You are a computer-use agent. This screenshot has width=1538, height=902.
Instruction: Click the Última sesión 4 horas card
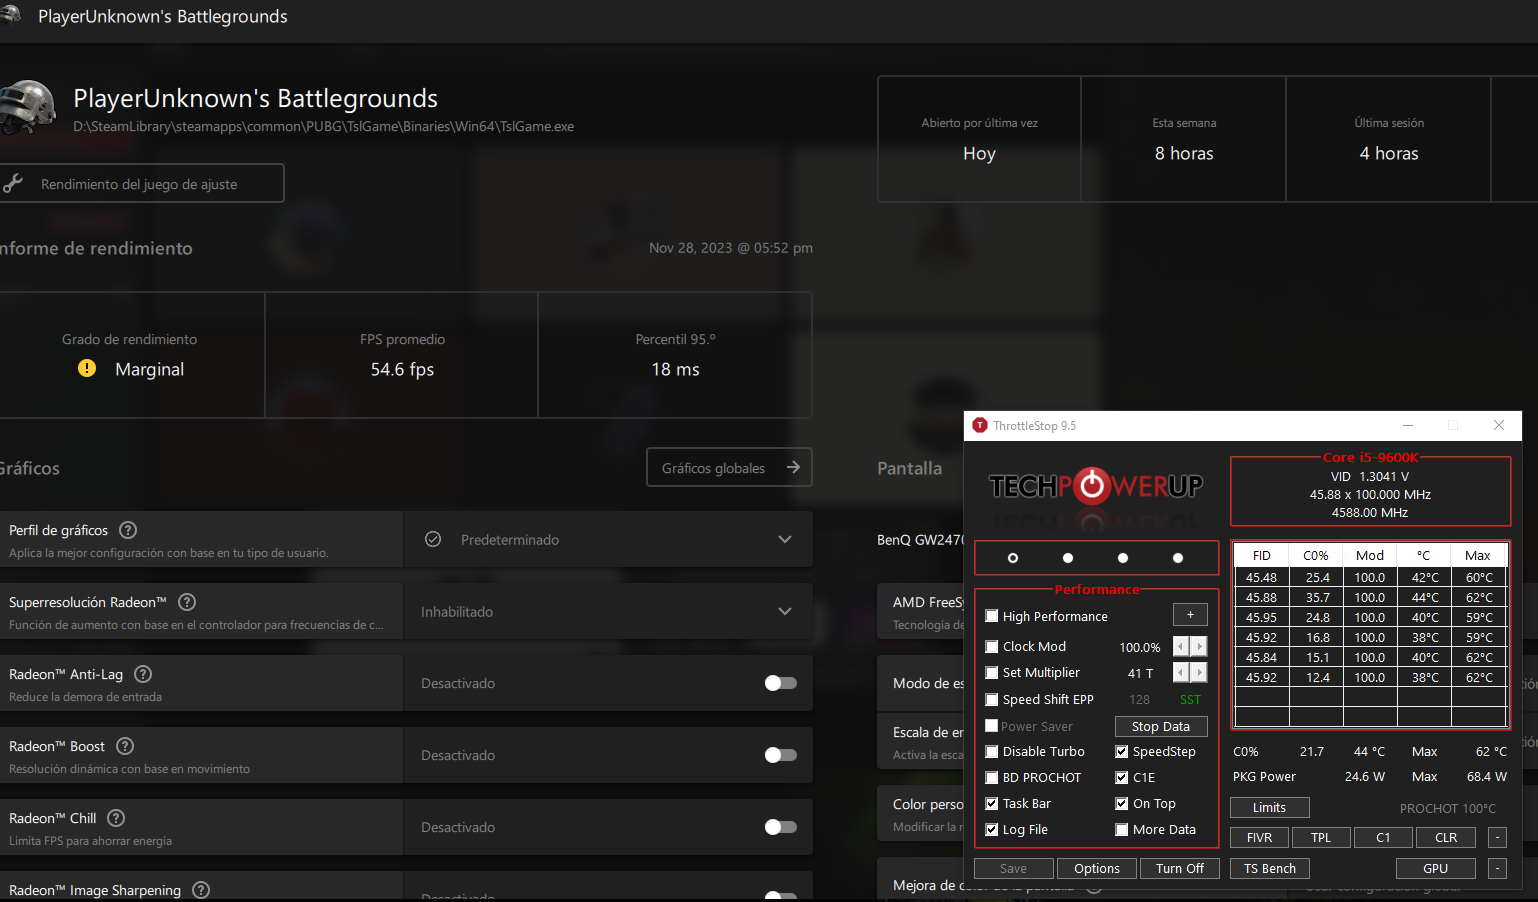[x=1389, y=139]
